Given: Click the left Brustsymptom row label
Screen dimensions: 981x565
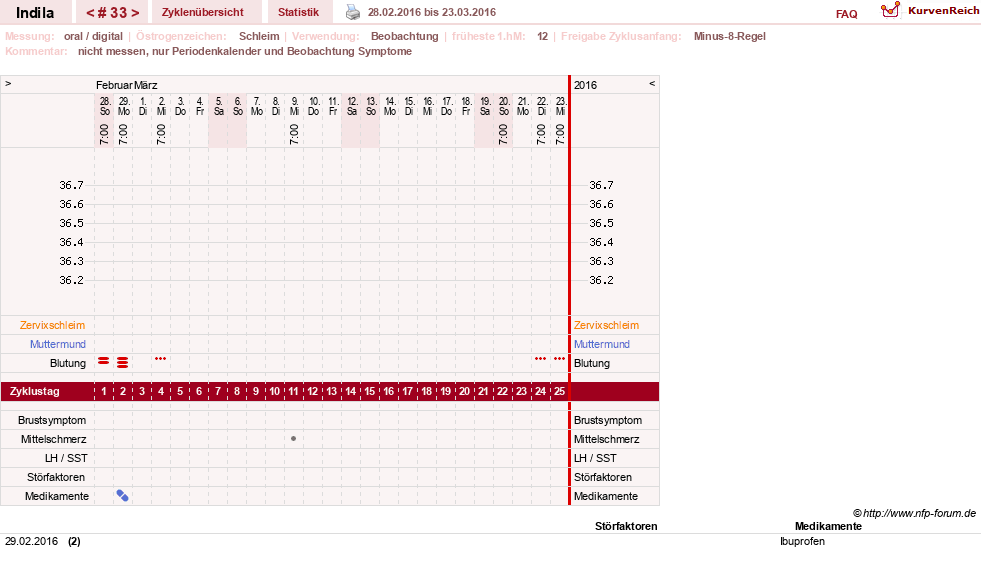Looking at the screenshot, I should pos(52,420).
